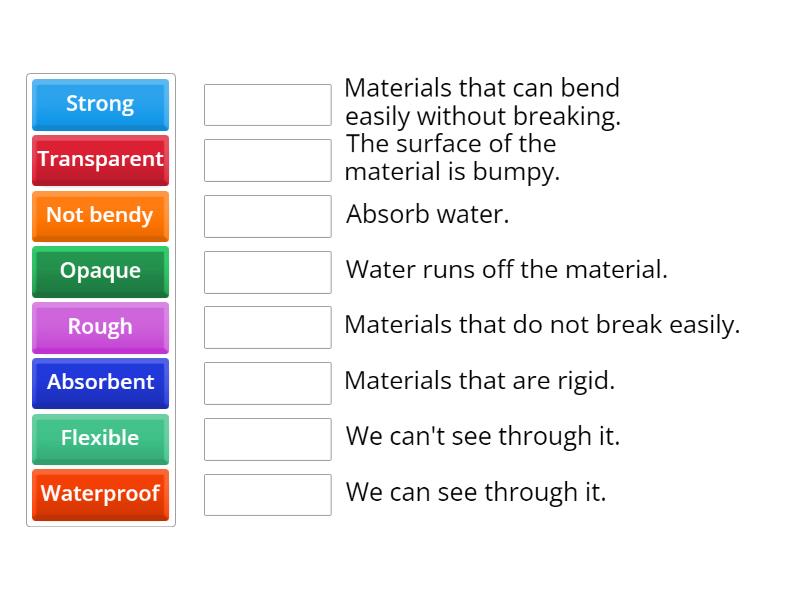800x600 pixels.
Task: Select the Strong word tile
Action: (x=100, y=104)
